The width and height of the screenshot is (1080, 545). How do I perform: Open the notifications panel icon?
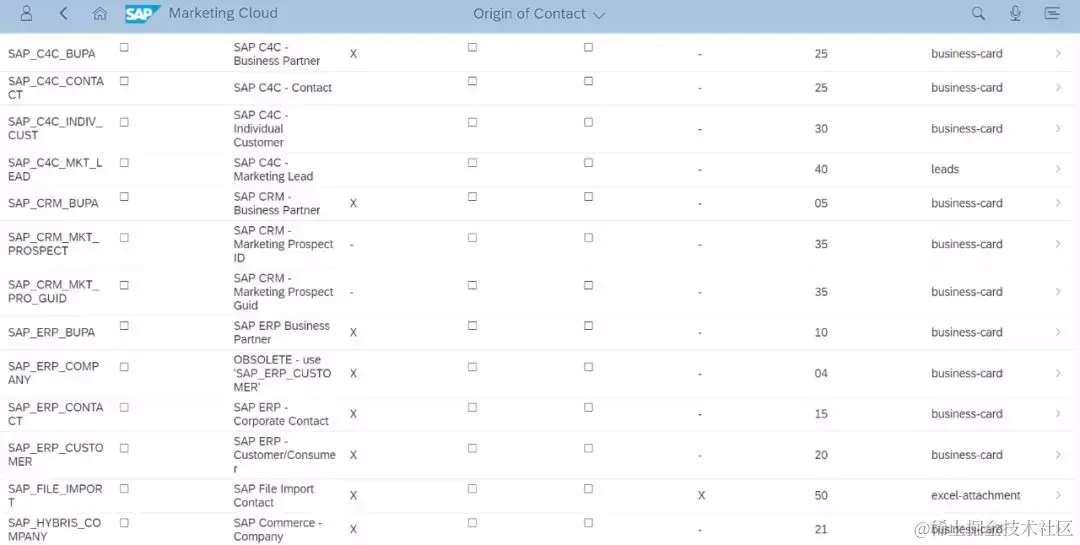[1052, 13]
